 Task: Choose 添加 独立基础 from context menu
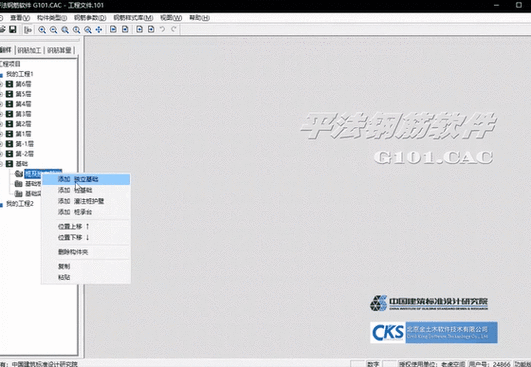86,179
